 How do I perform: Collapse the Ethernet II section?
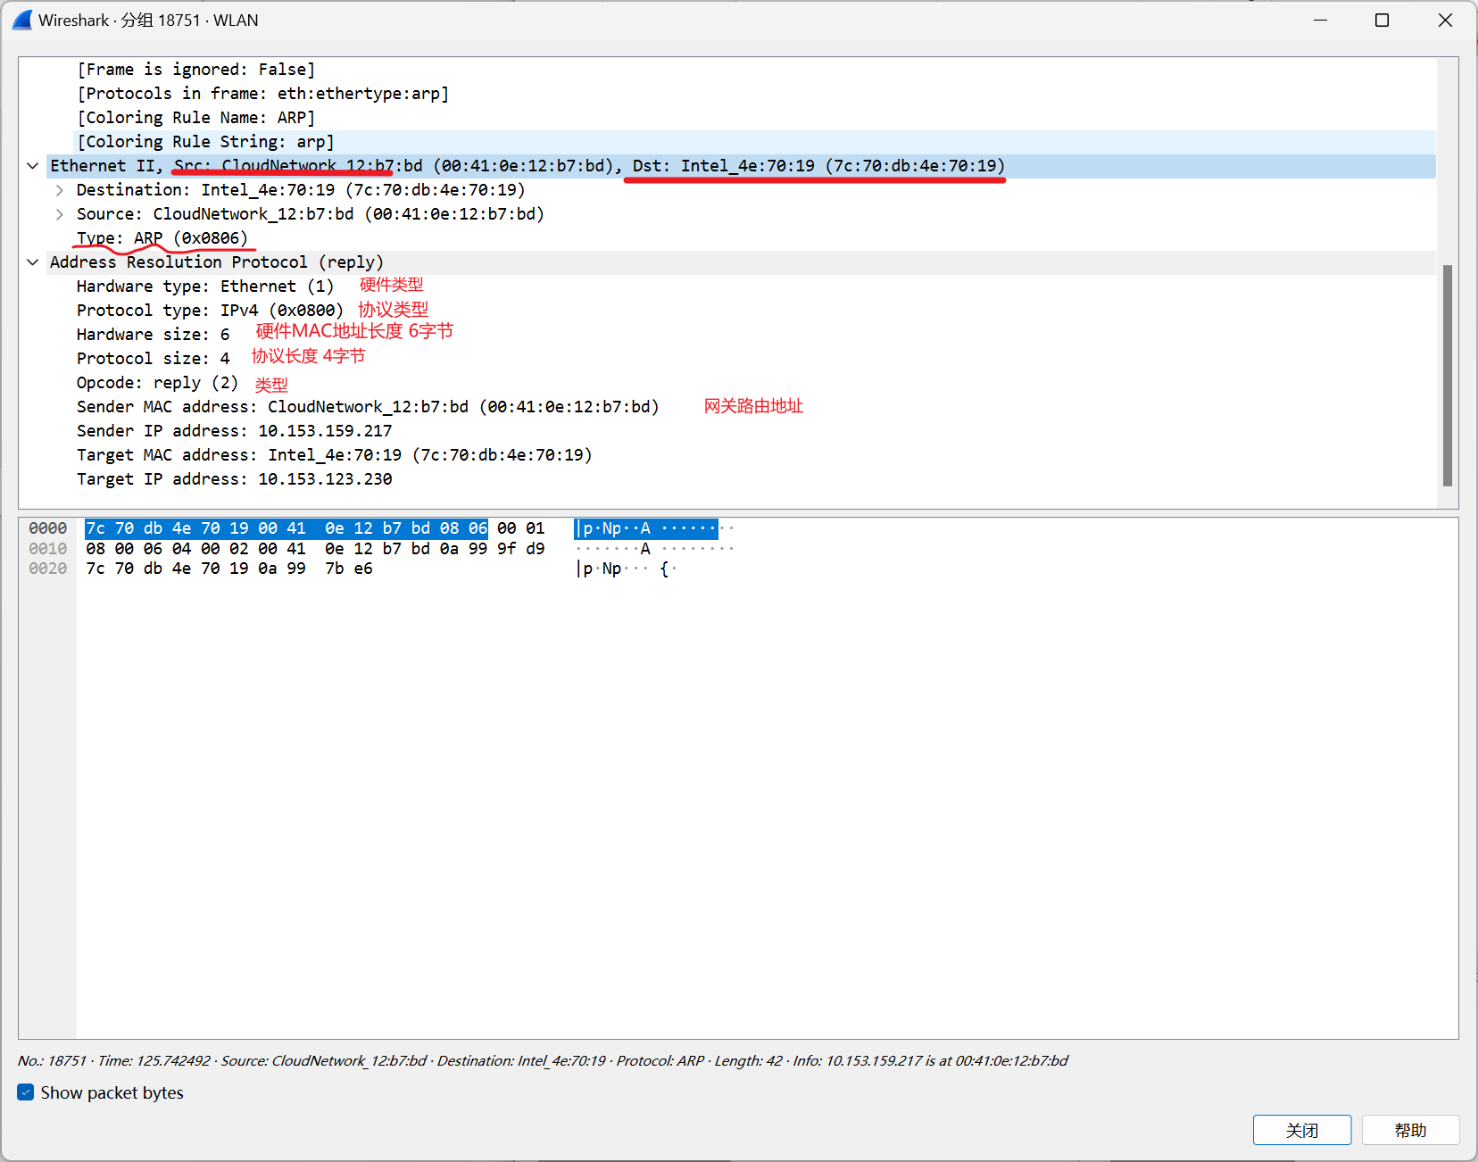[33, 166]
